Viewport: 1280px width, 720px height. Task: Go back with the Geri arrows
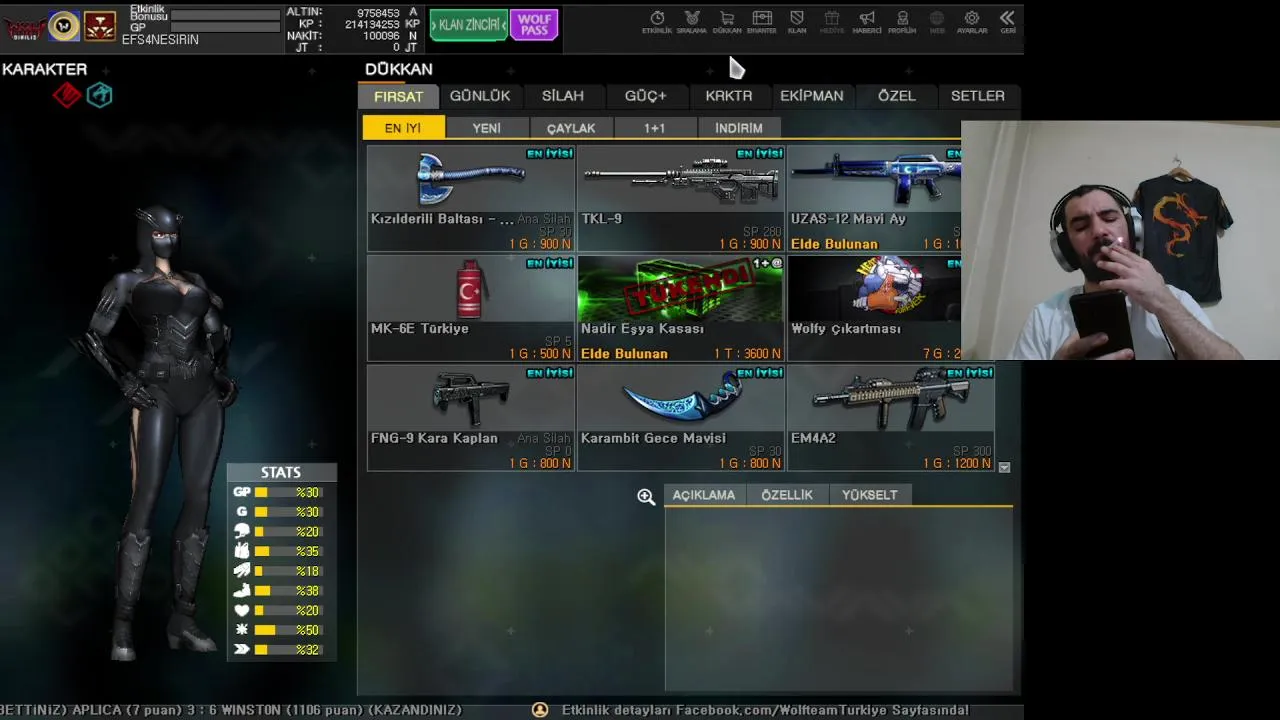click(1007, 22)
